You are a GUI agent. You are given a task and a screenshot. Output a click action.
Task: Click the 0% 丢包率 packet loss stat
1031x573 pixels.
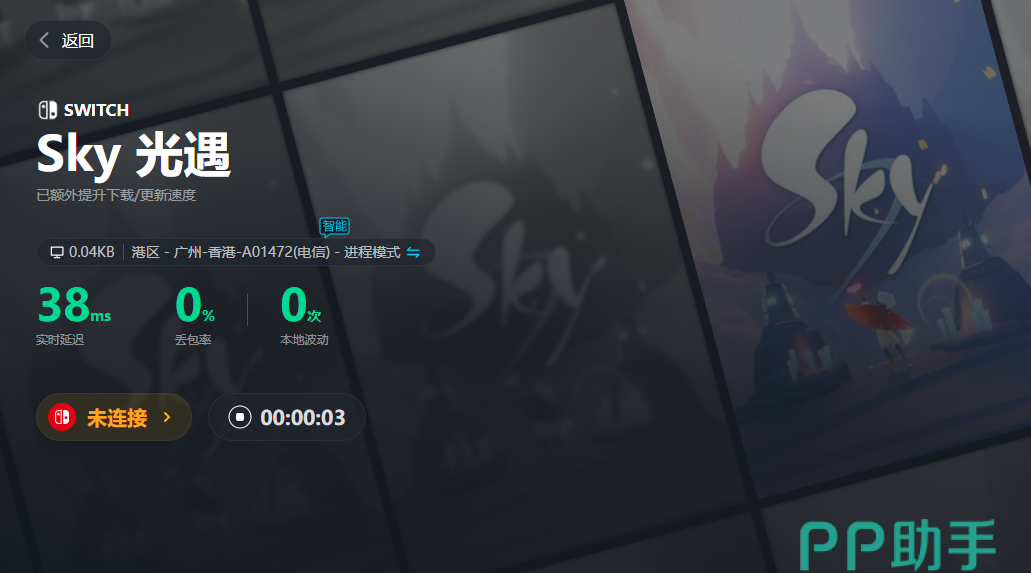(195, 315)
